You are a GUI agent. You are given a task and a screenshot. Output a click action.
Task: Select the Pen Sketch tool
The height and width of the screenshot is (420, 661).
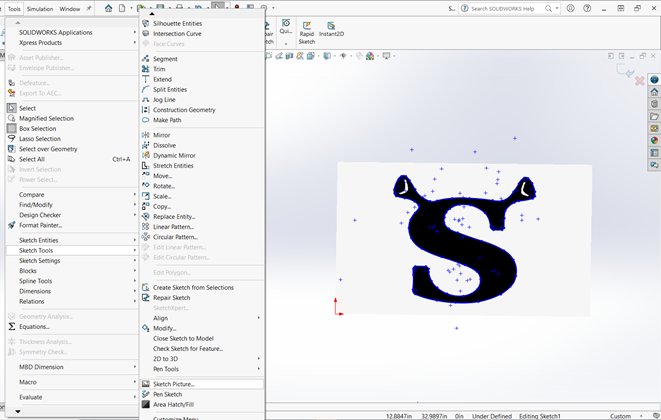202,394
